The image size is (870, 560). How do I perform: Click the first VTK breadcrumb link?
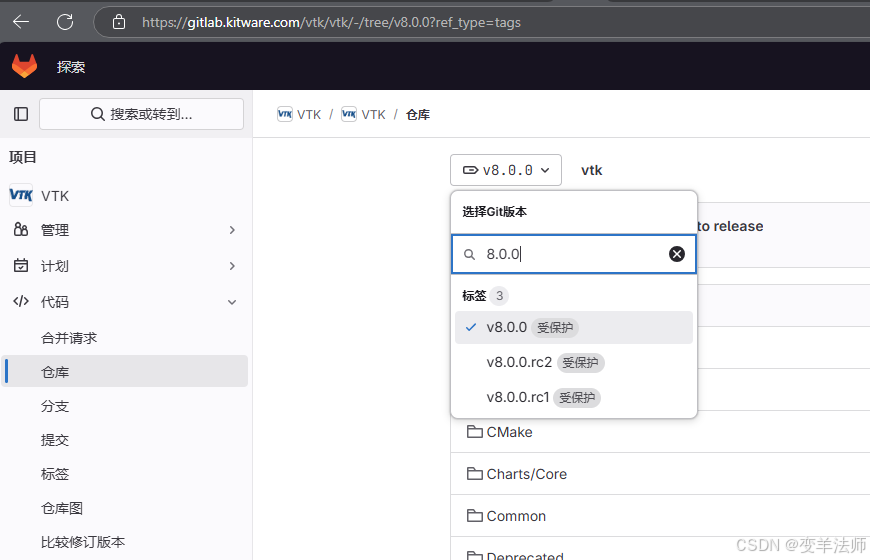coord(308,114)
